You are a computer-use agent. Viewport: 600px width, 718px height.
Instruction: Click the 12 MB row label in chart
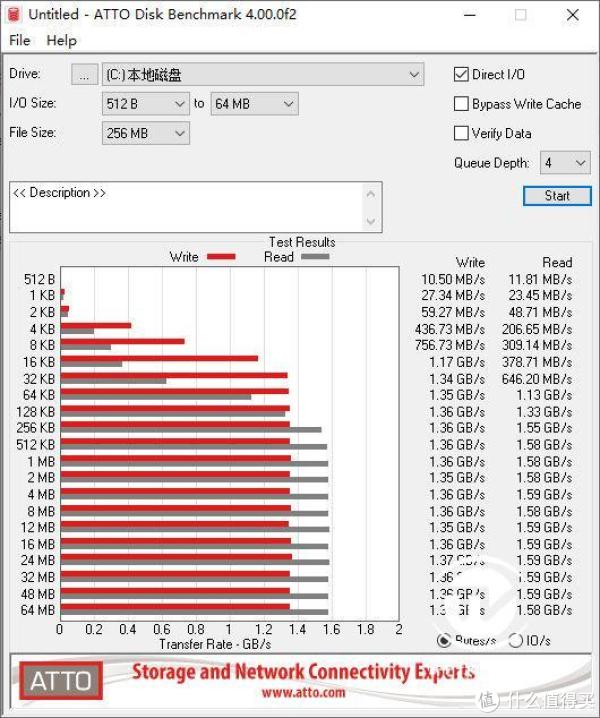38,528
